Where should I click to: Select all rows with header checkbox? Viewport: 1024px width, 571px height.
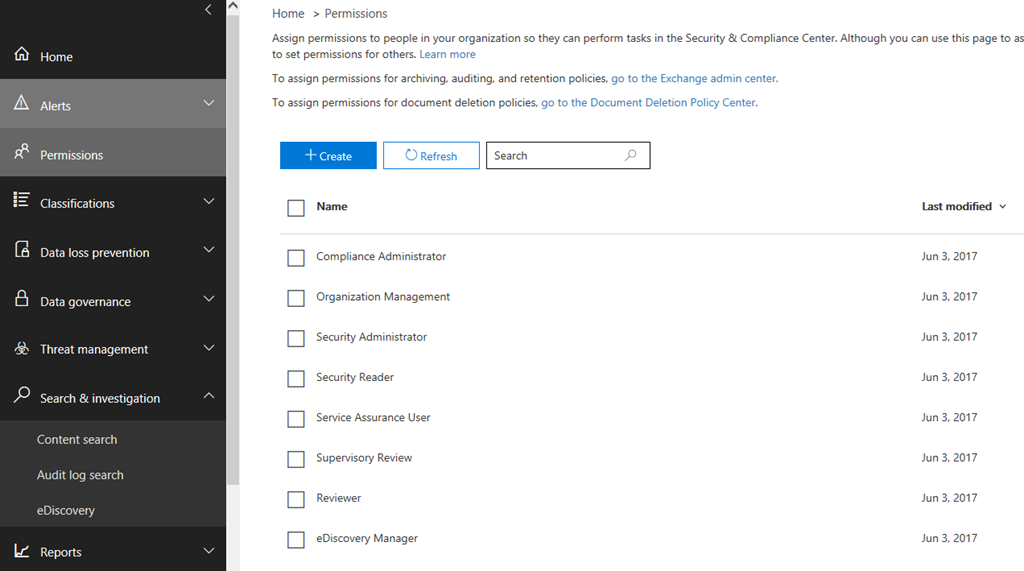296,208
